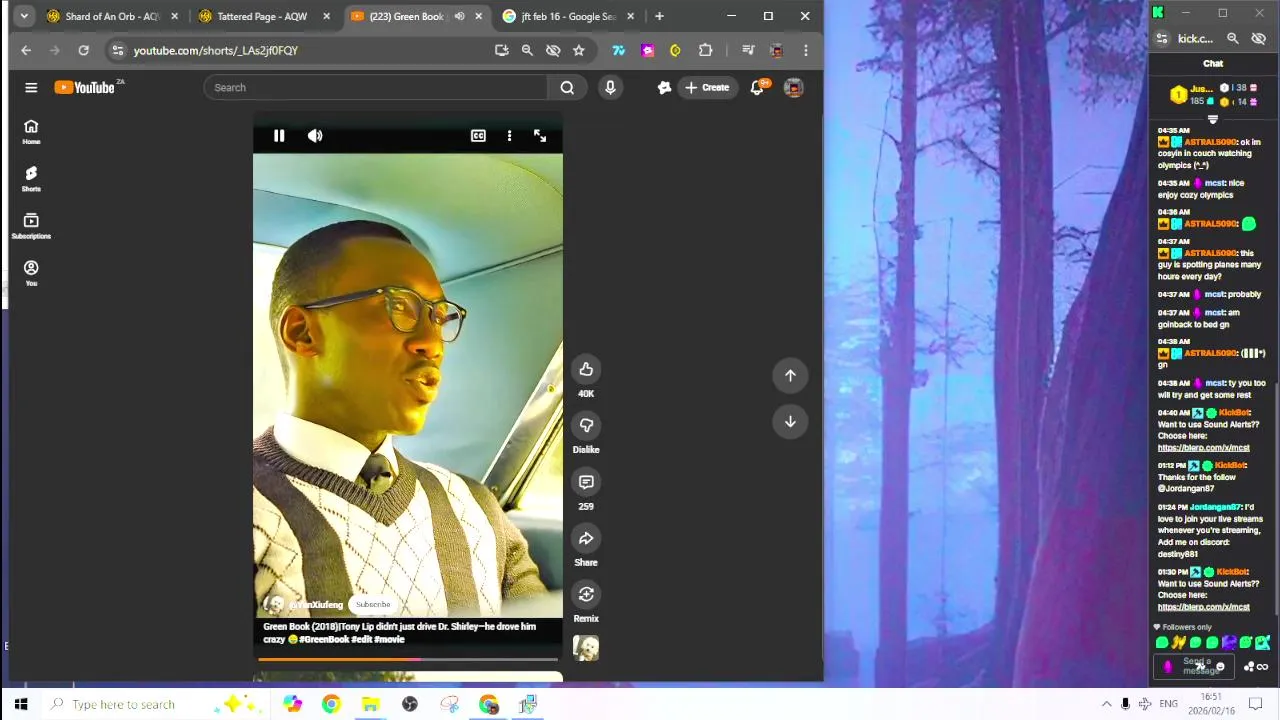Start voice search with microphone
This screenshot has width=1280, height=720.
coord(610,88)
